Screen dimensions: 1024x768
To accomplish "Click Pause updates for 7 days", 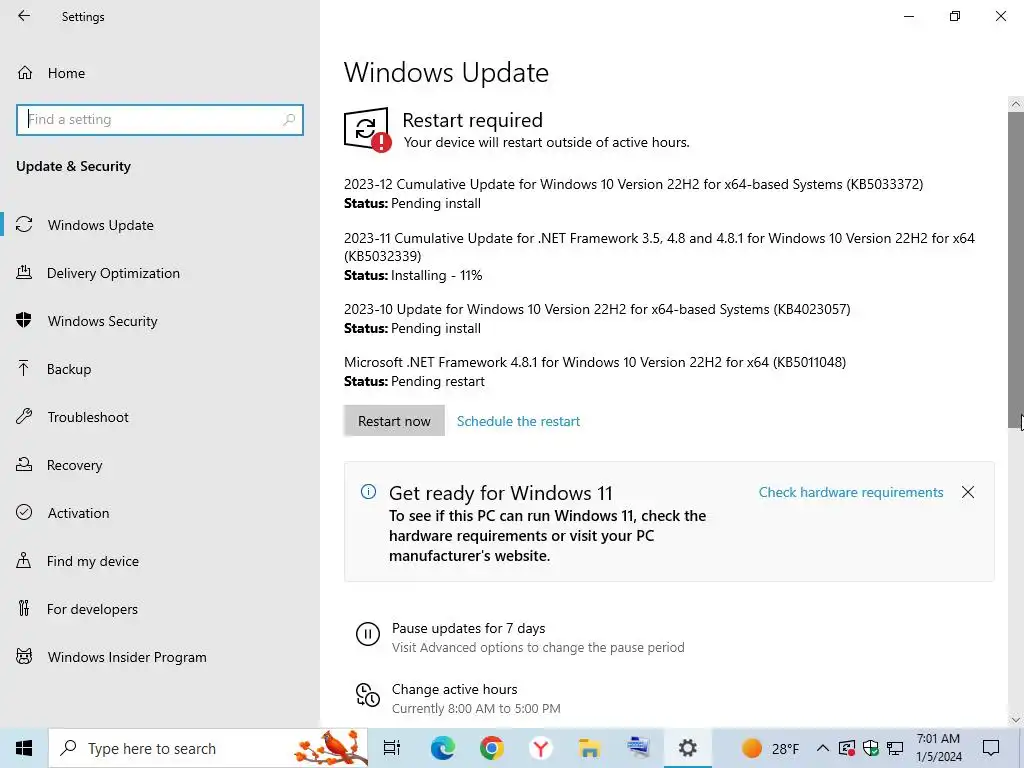I will click(x=468, y=628).
